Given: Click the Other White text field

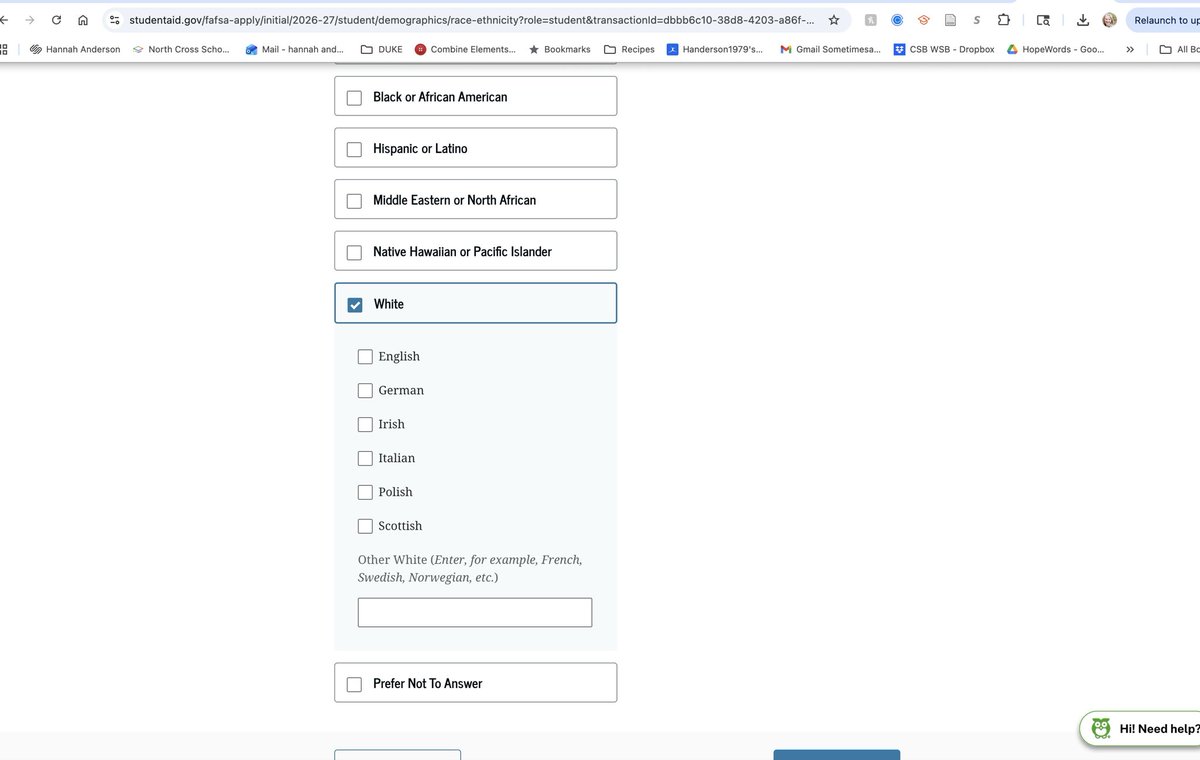Looking at the screenshot, I should [x=475, y=613].
